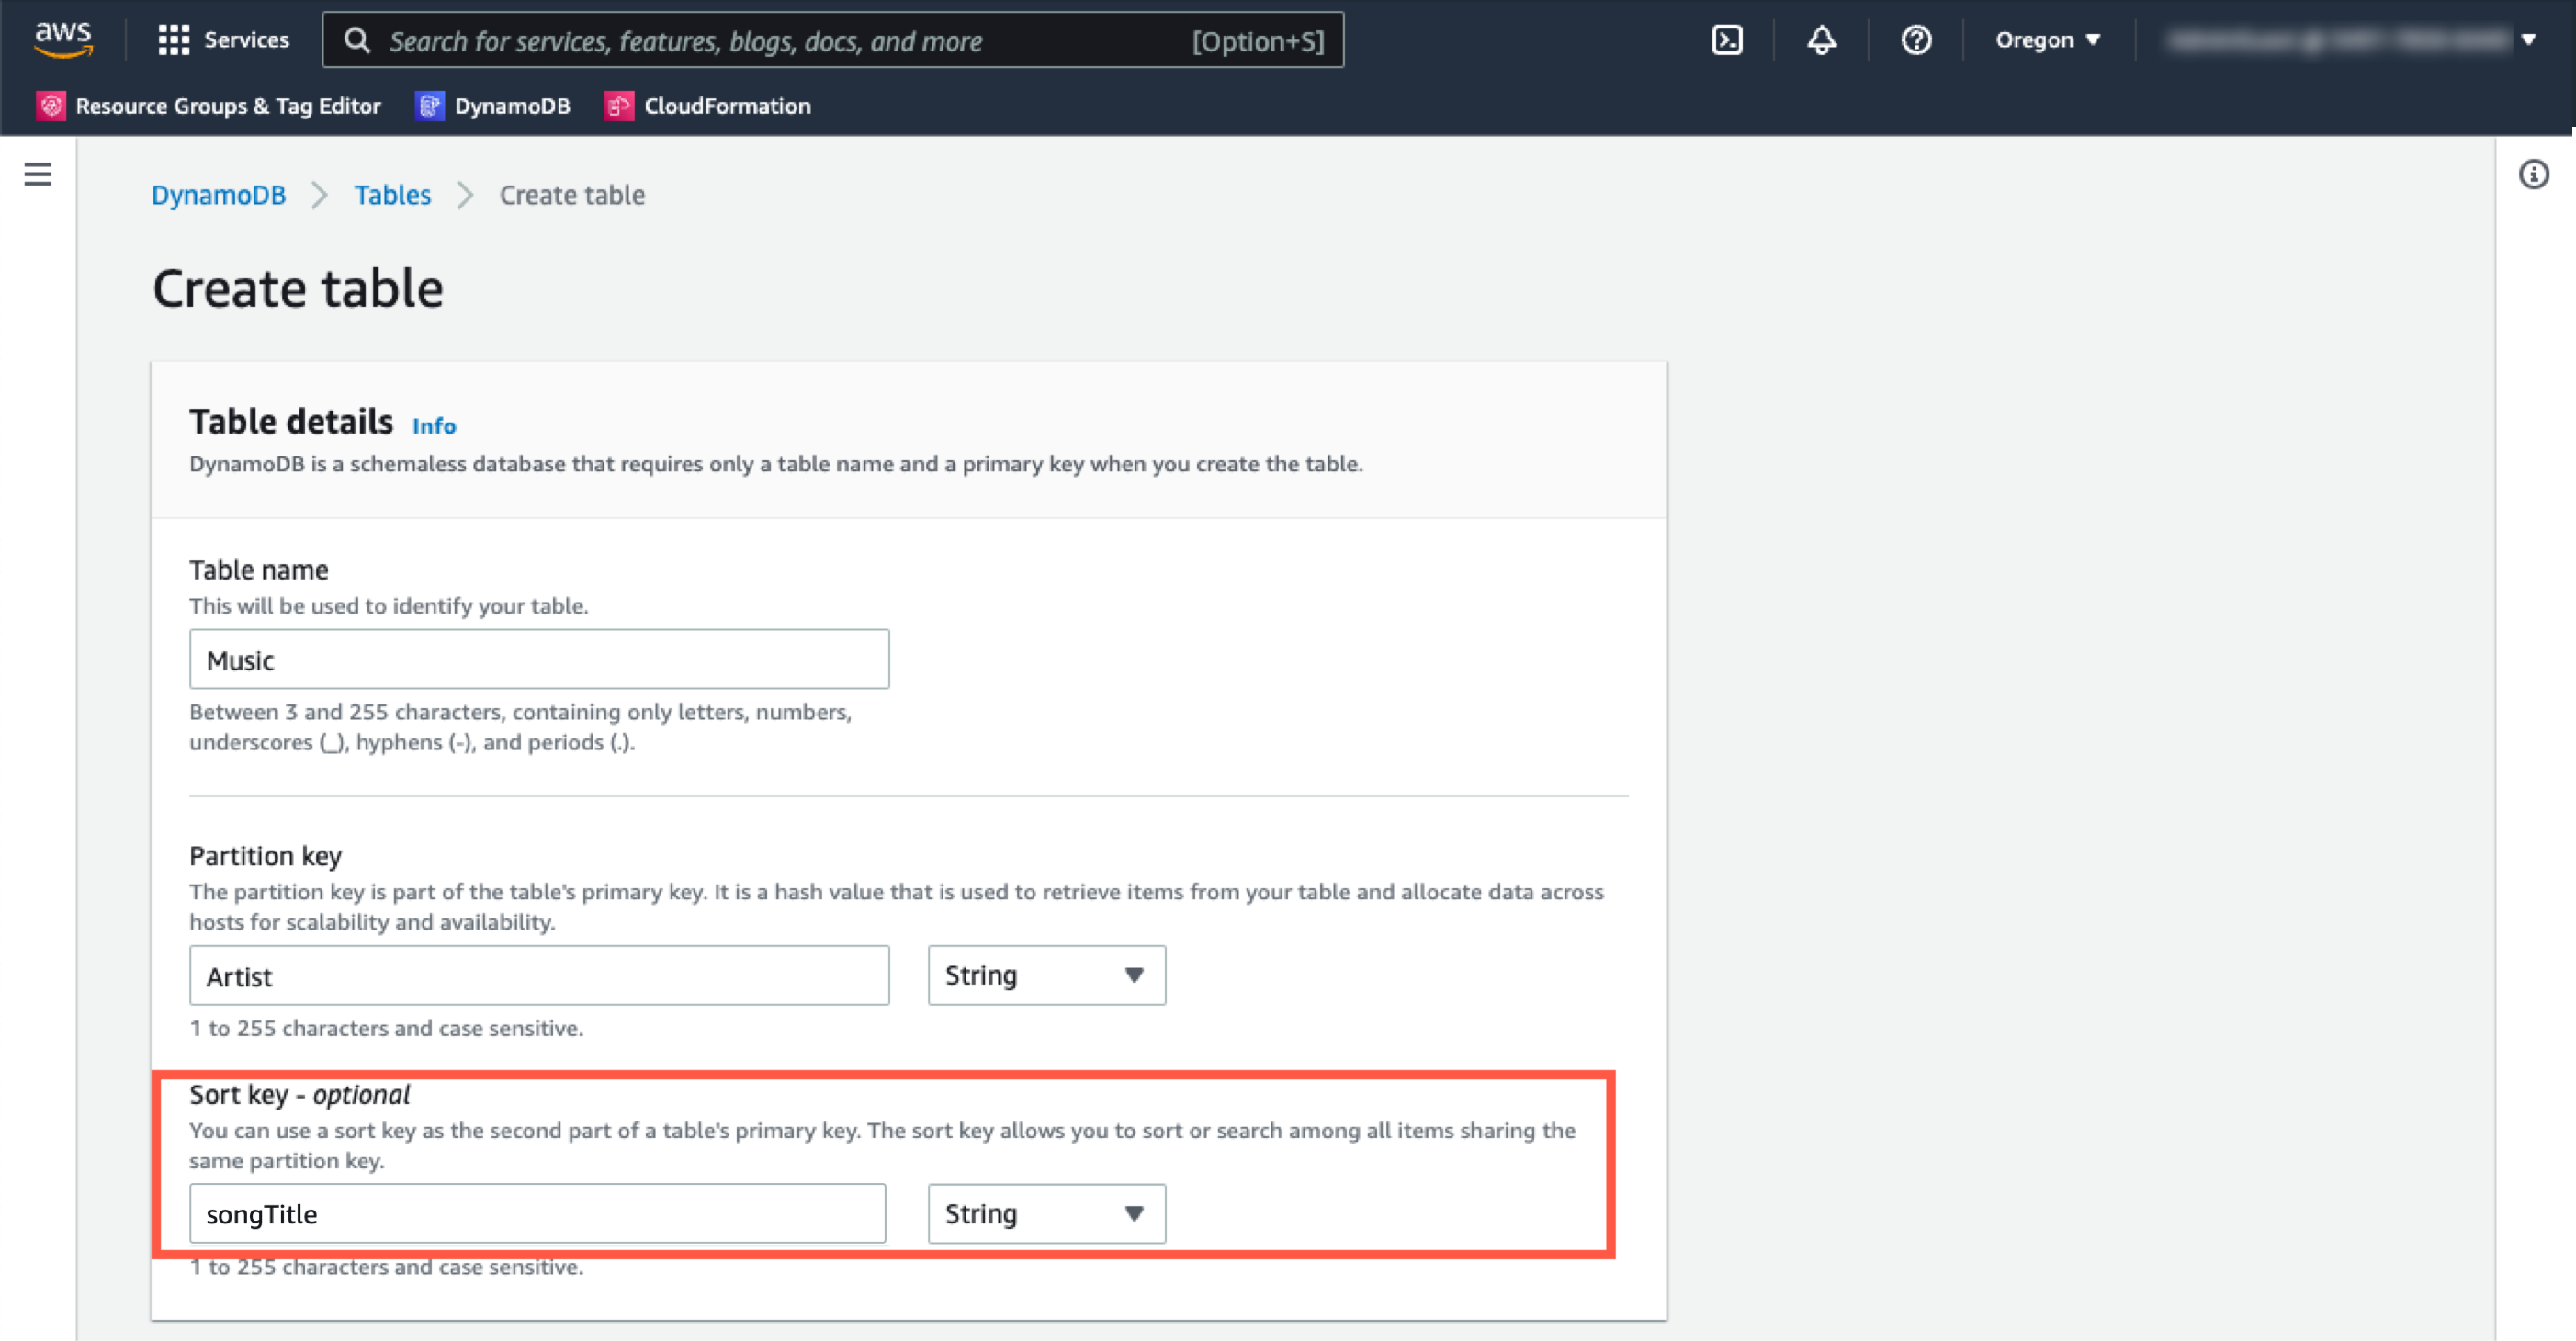Open the notifications bell

pyautogui.click(x=1821, y=40)
